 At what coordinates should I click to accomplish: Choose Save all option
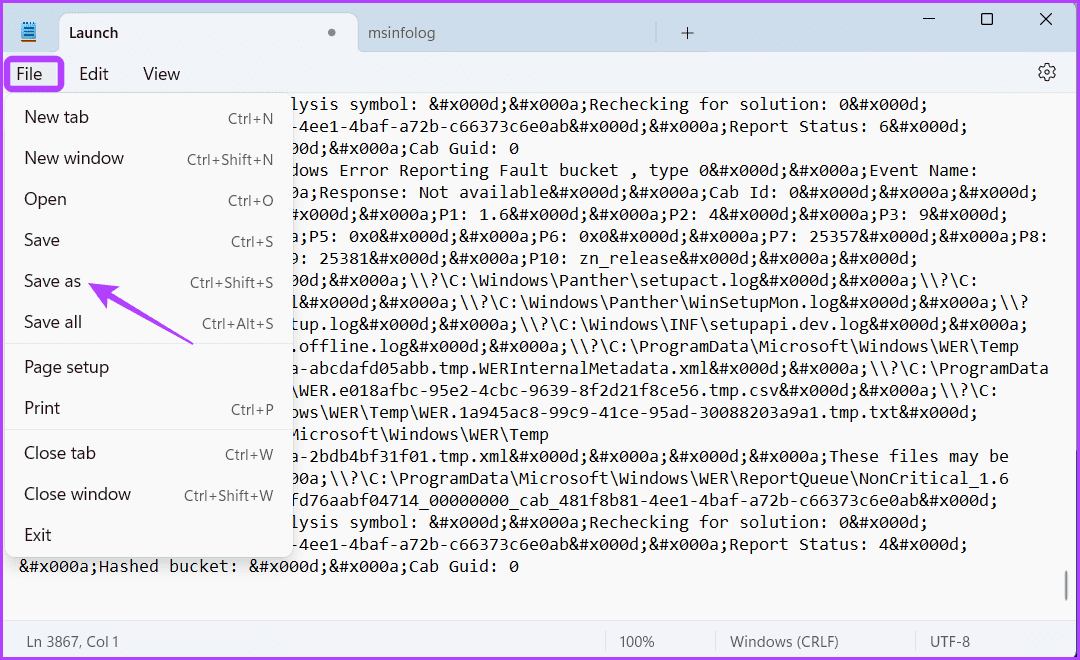(148, 322)
